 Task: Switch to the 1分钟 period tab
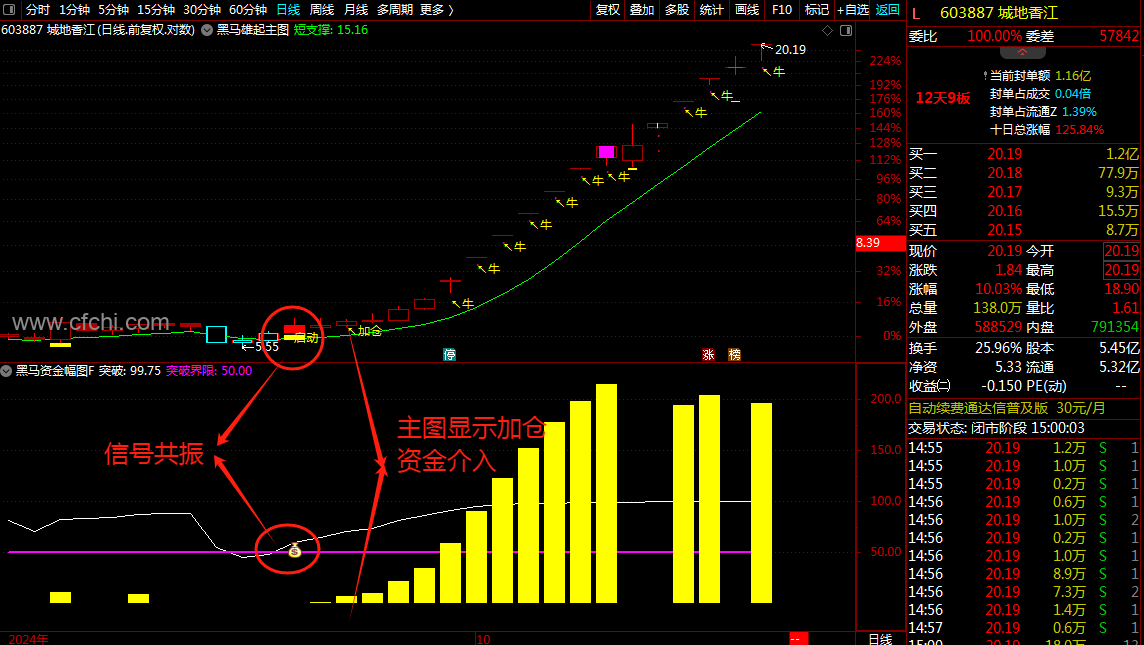(74, 9)
